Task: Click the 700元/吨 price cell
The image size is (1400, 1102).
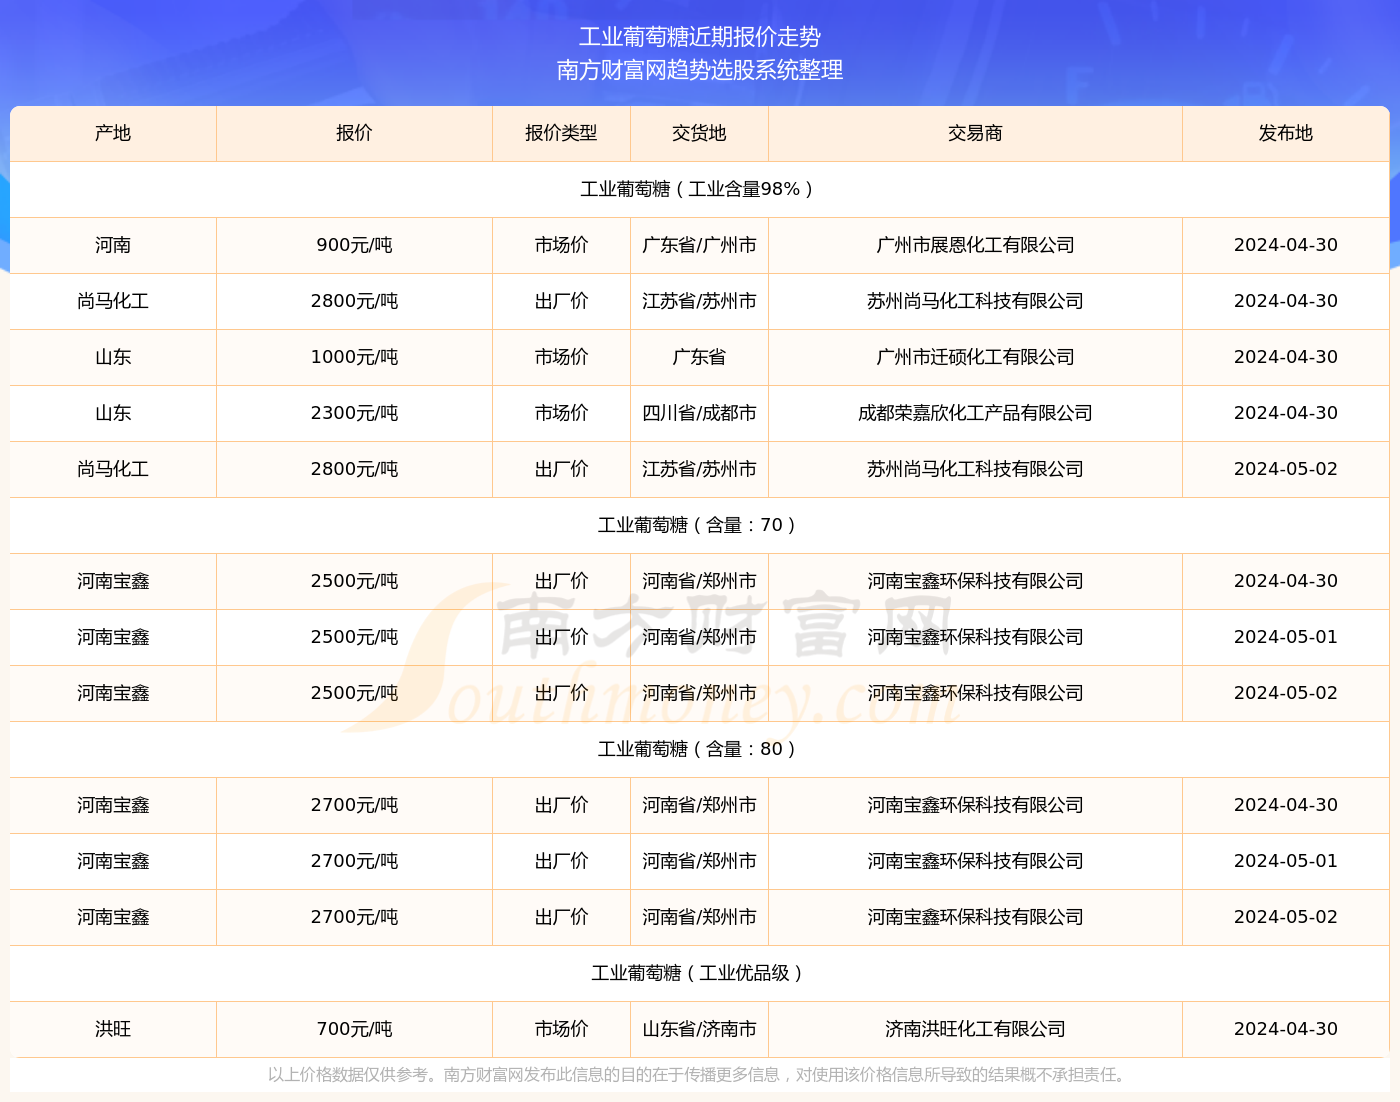Action: click(x=354, y=1029)
